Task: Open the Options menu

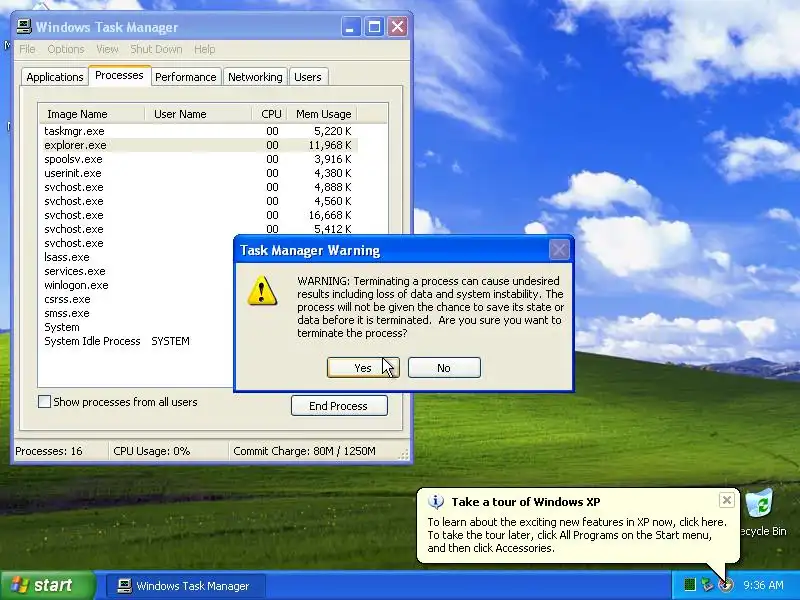Action: pyautogui.click(x=66, y=49)
